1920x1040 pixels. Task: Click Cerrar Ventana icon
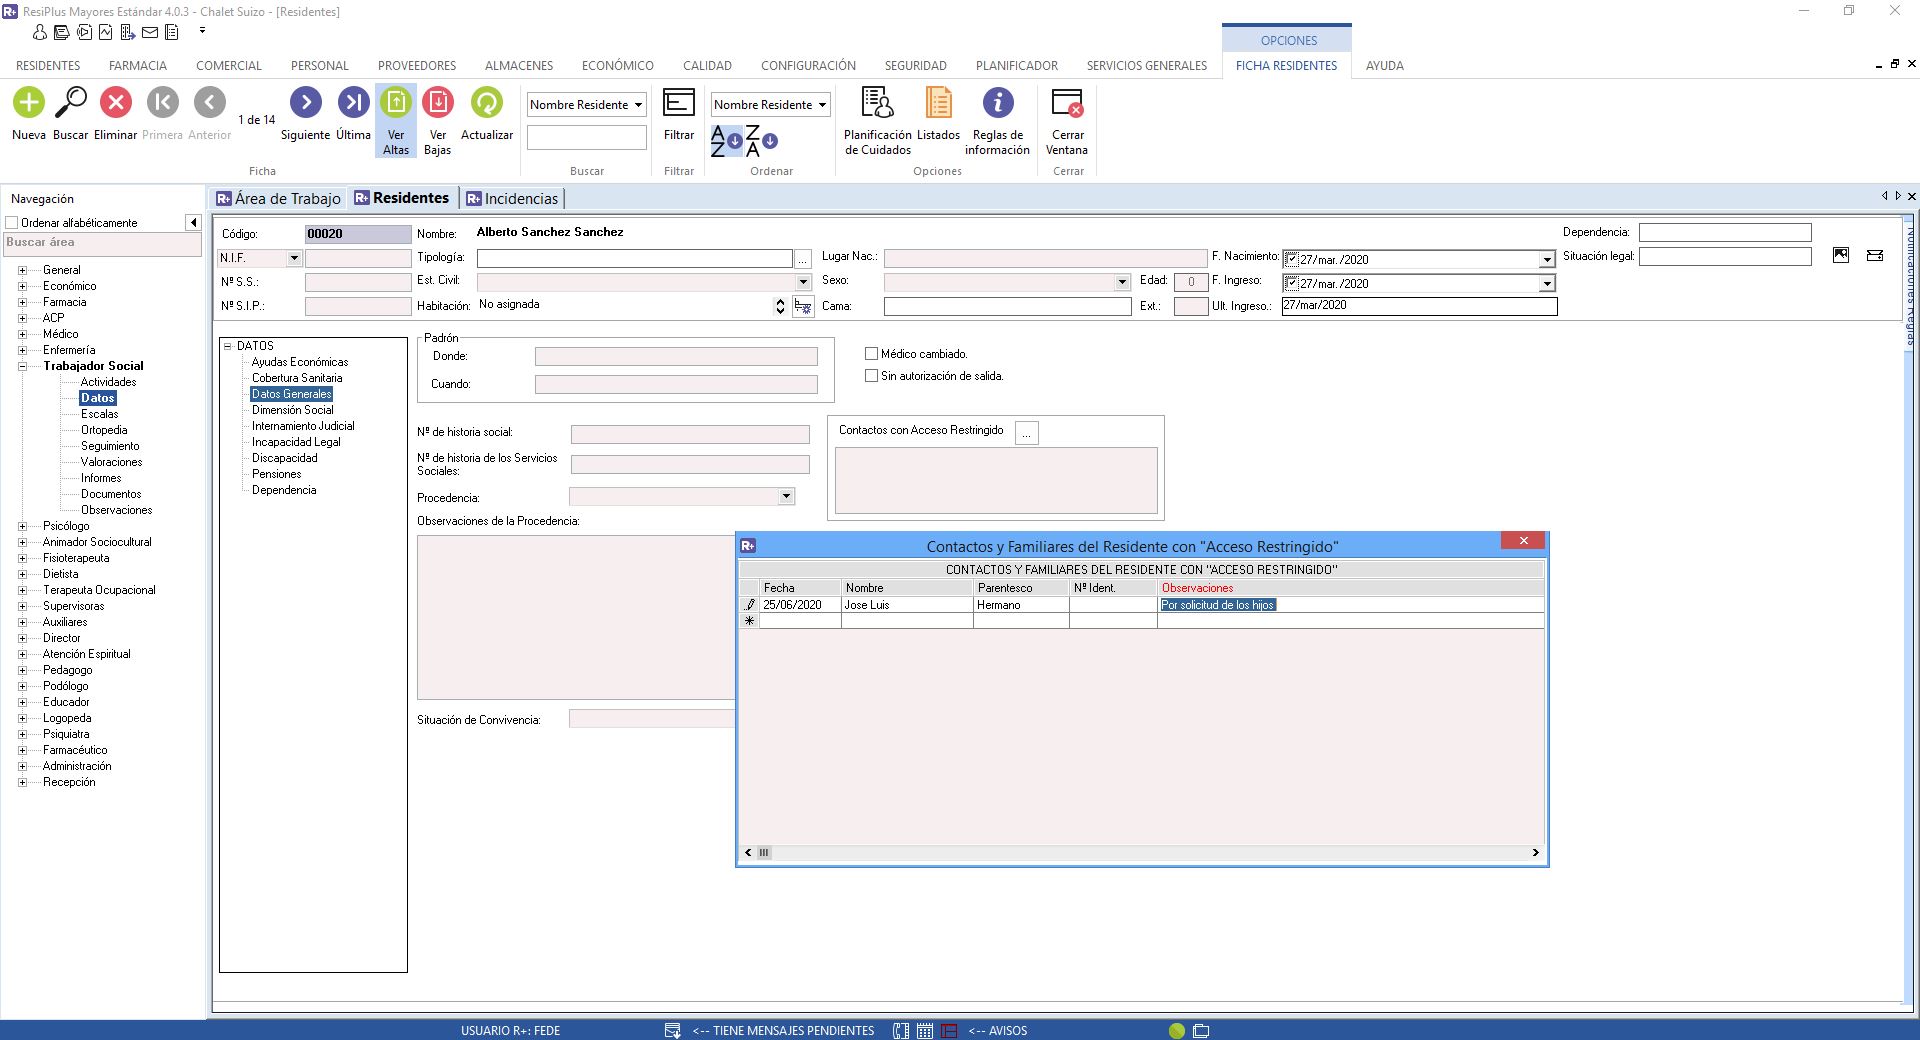pyautogui.click(x=1067, y=102)
